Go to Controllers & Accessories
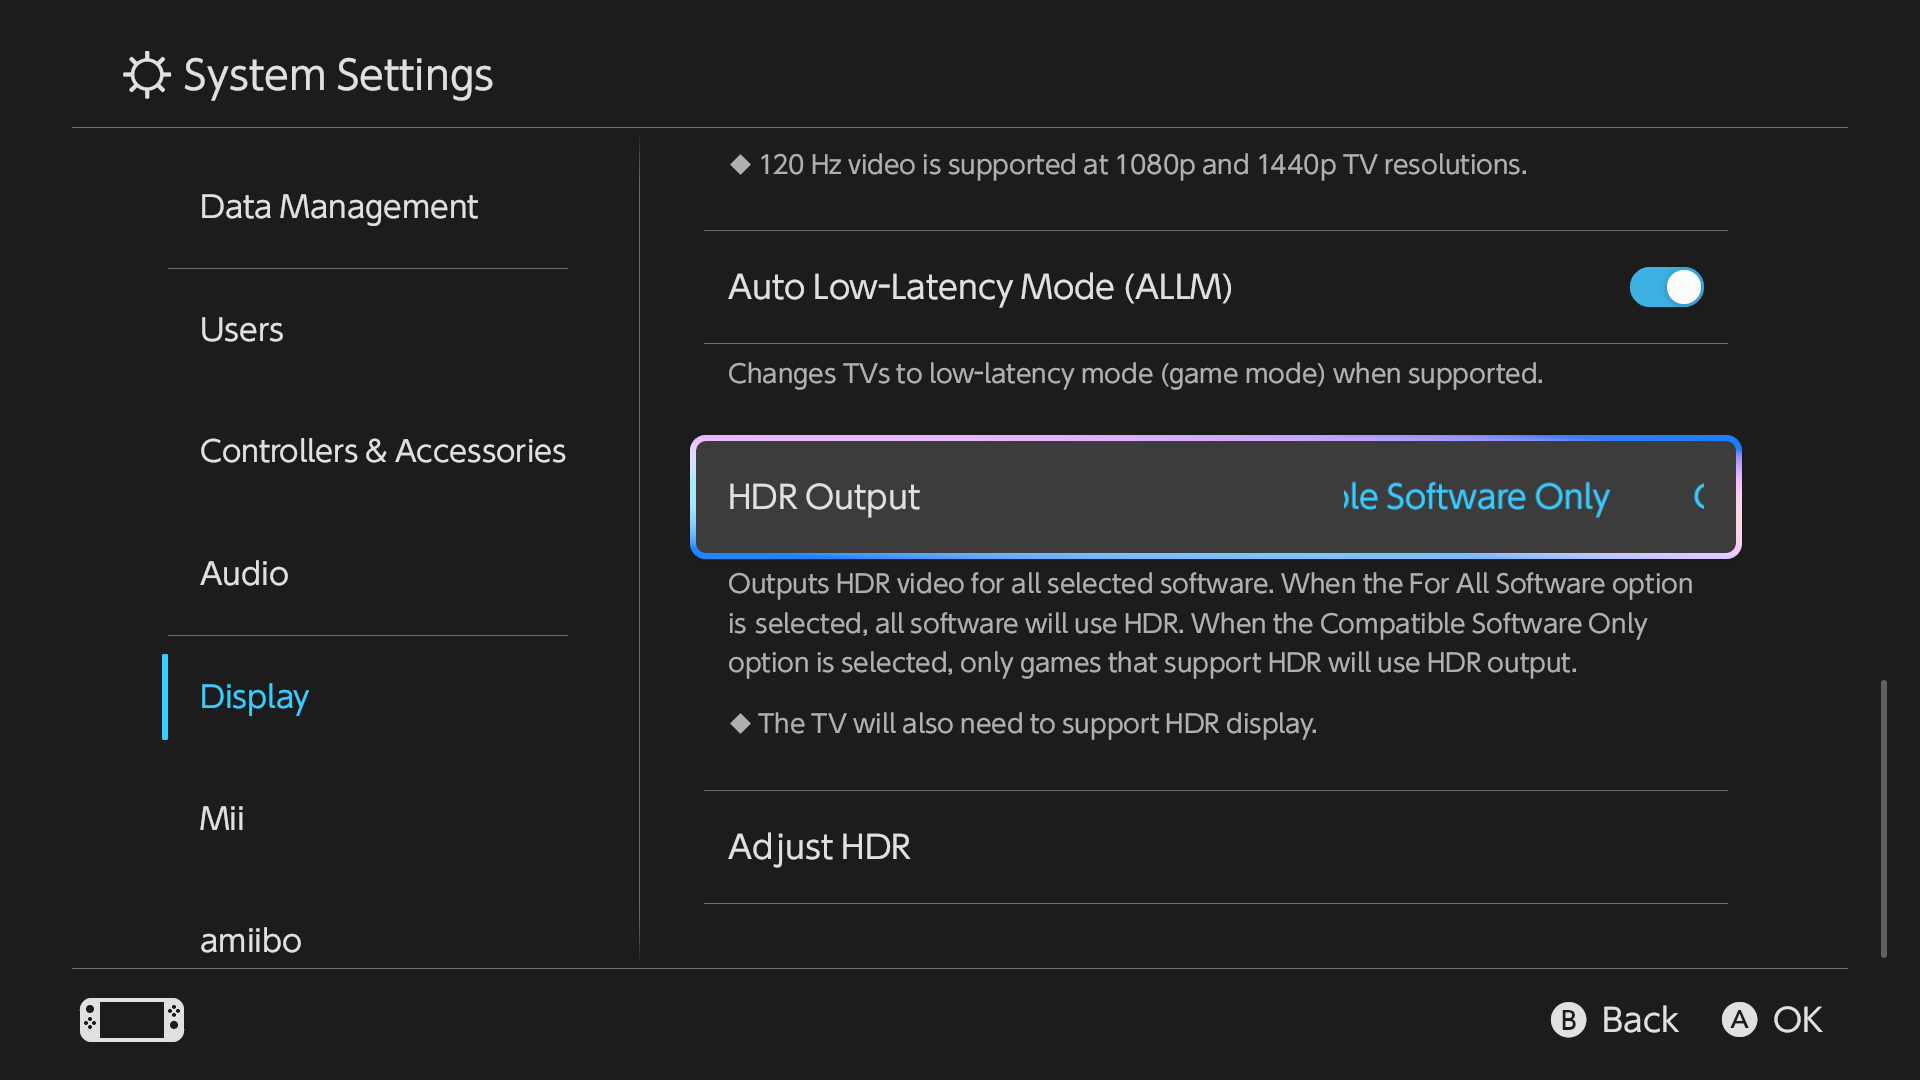Image resolution: width=1920 pixels, height=1080 pixels. (382, 451)
